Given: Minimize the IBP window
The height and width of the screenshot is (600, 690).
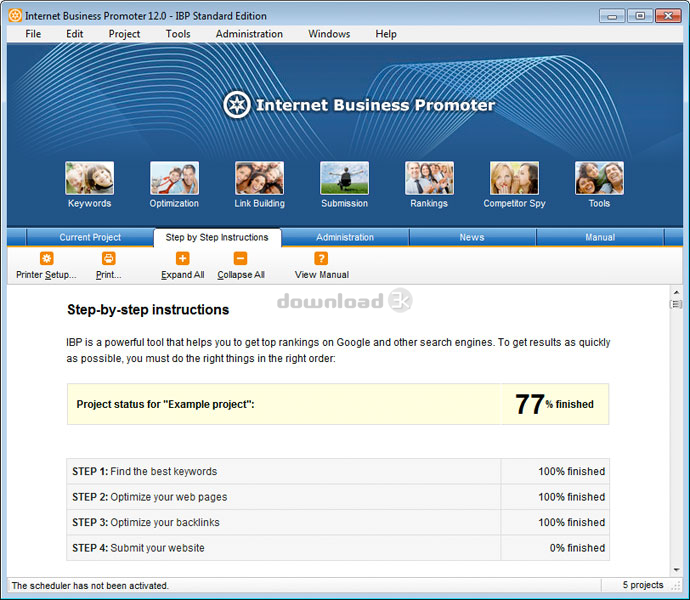Looking at the screenshot, I should point(612,16).
